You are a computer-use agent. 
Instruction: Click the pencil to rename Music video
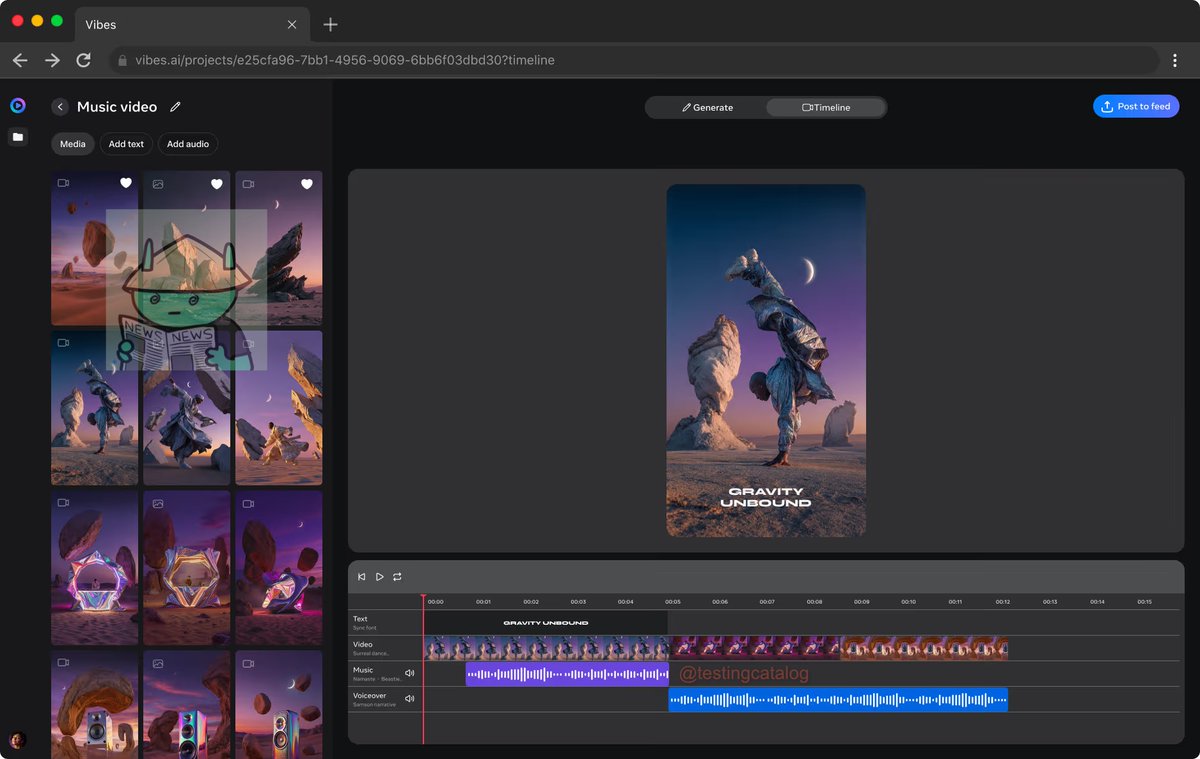[175, 106]
